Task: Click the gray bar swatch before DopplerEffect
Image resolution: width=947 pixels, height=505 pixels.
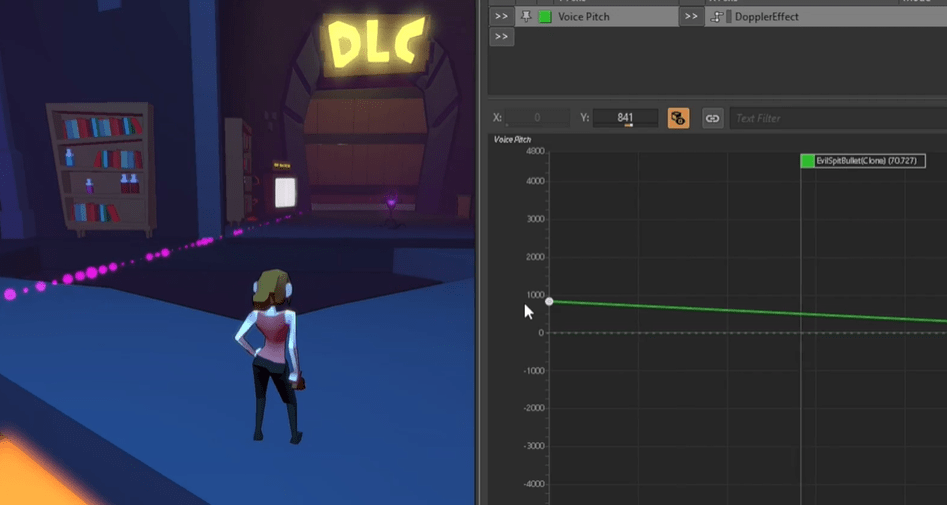Action: [729, 16]
